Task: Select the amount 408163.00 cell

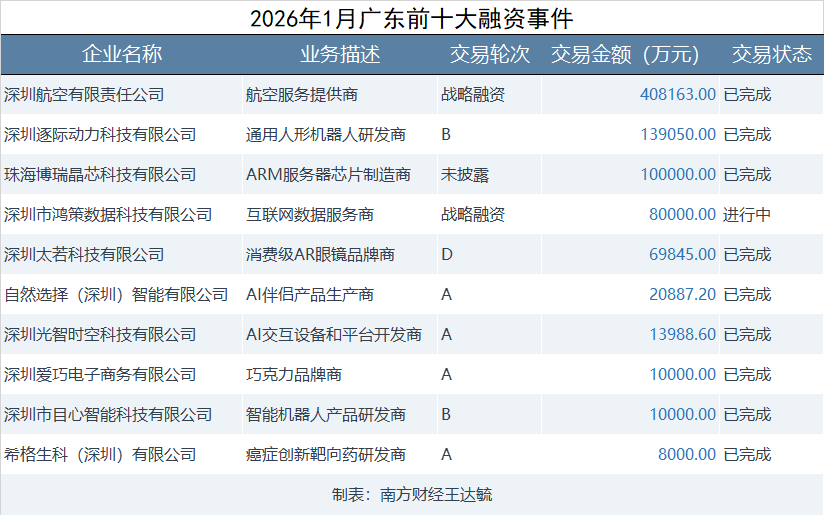Action: click(x=677, y=95)
